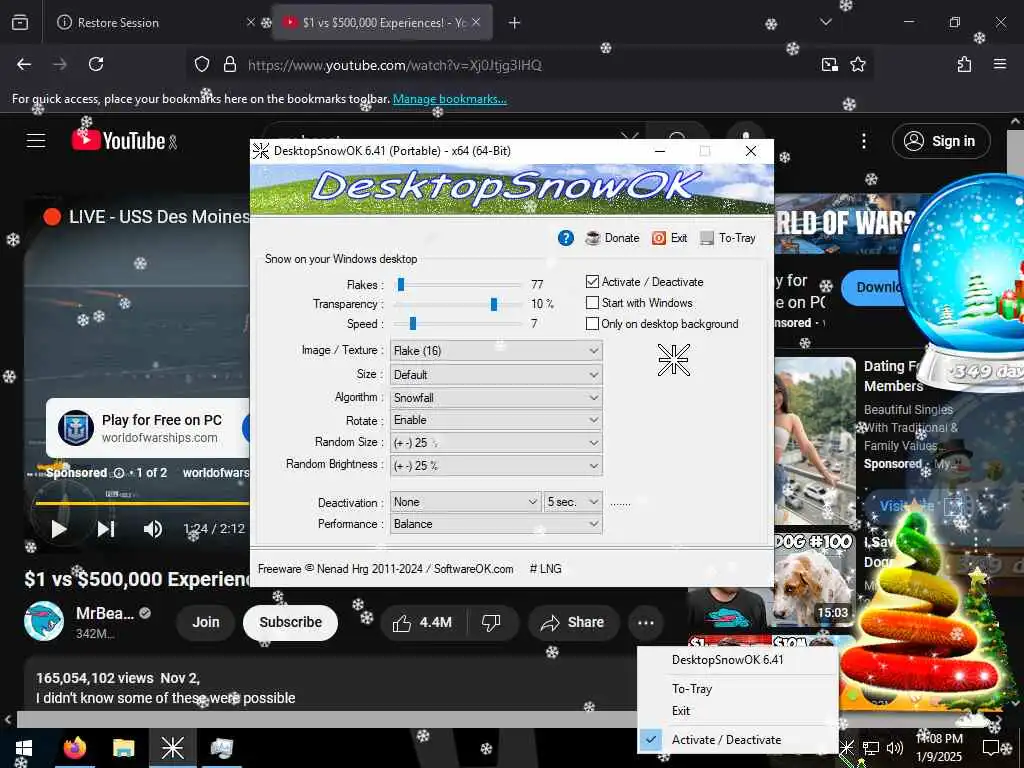Open the Windows Start menu
The height and width of the screenshot is (768, 1024).
point(24,748)
